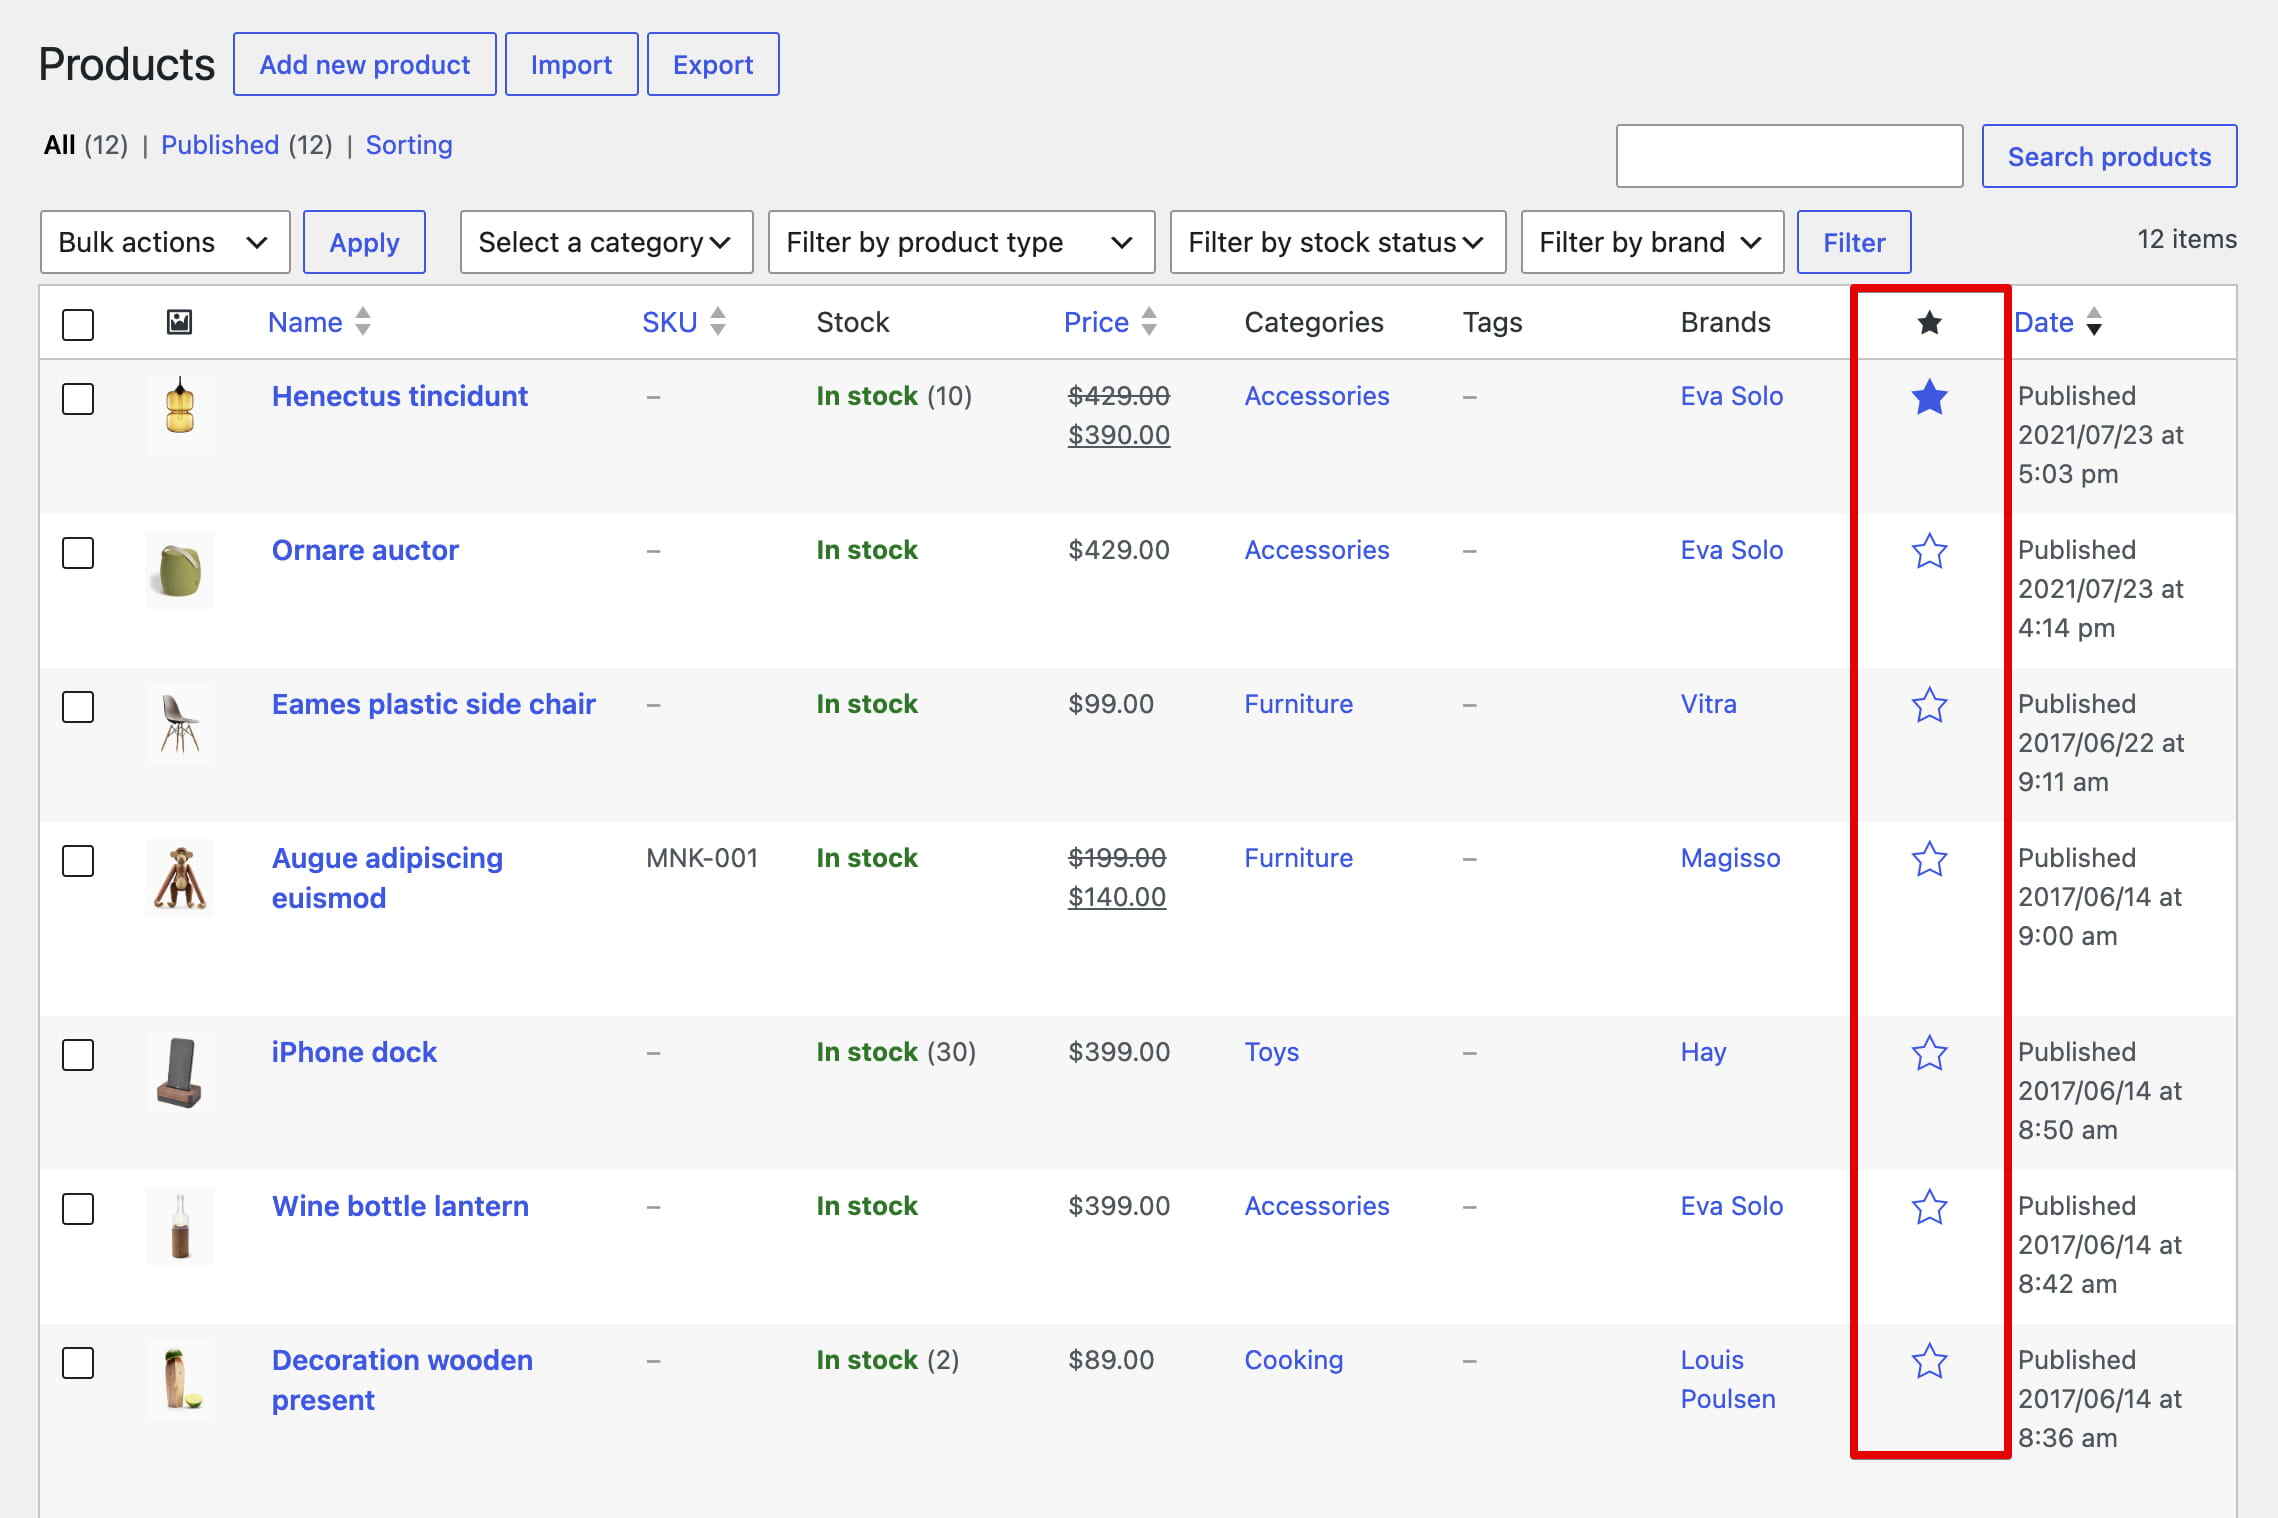Mark Augue adipiscing euismod as featured
The image size is (2278, 1518).
point(1929,859)
